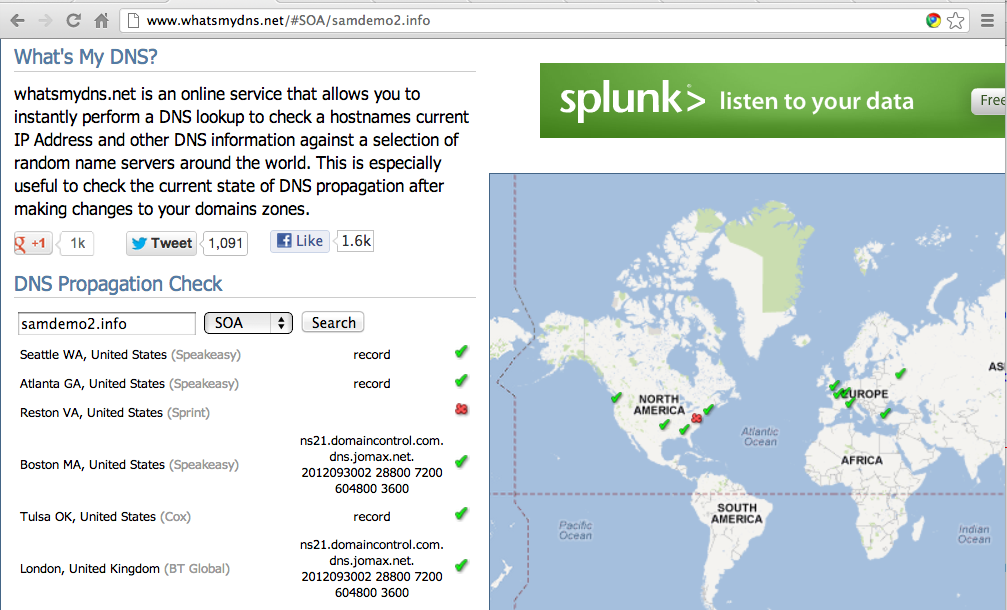Click Atlanta GA, United States row text
This screenshot has height=610, width=1007.
tap(129, 383)
